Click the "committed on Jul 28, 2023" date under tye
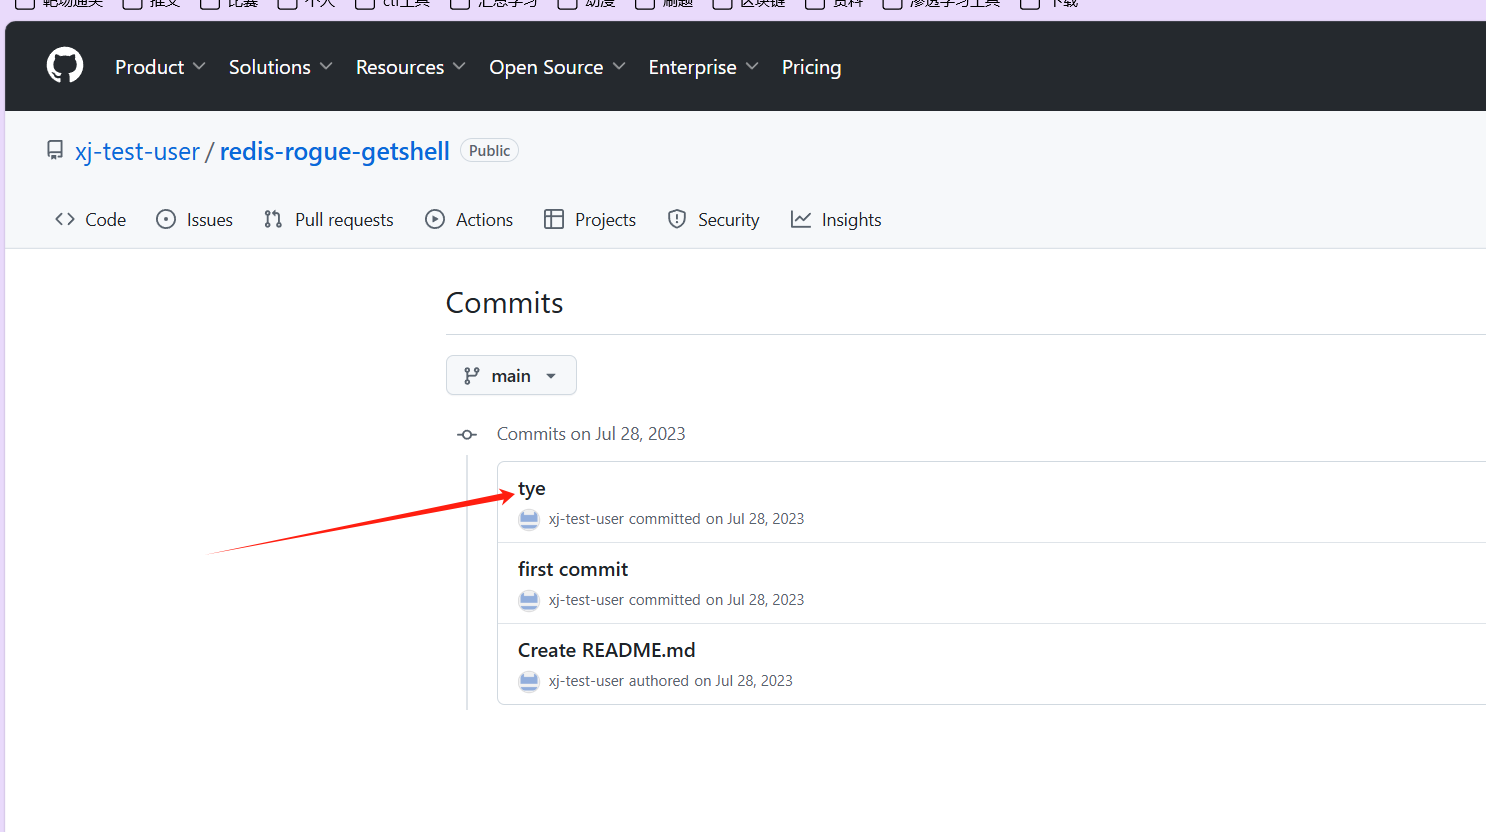This screenshot has width=1486, height=832. 717,519
